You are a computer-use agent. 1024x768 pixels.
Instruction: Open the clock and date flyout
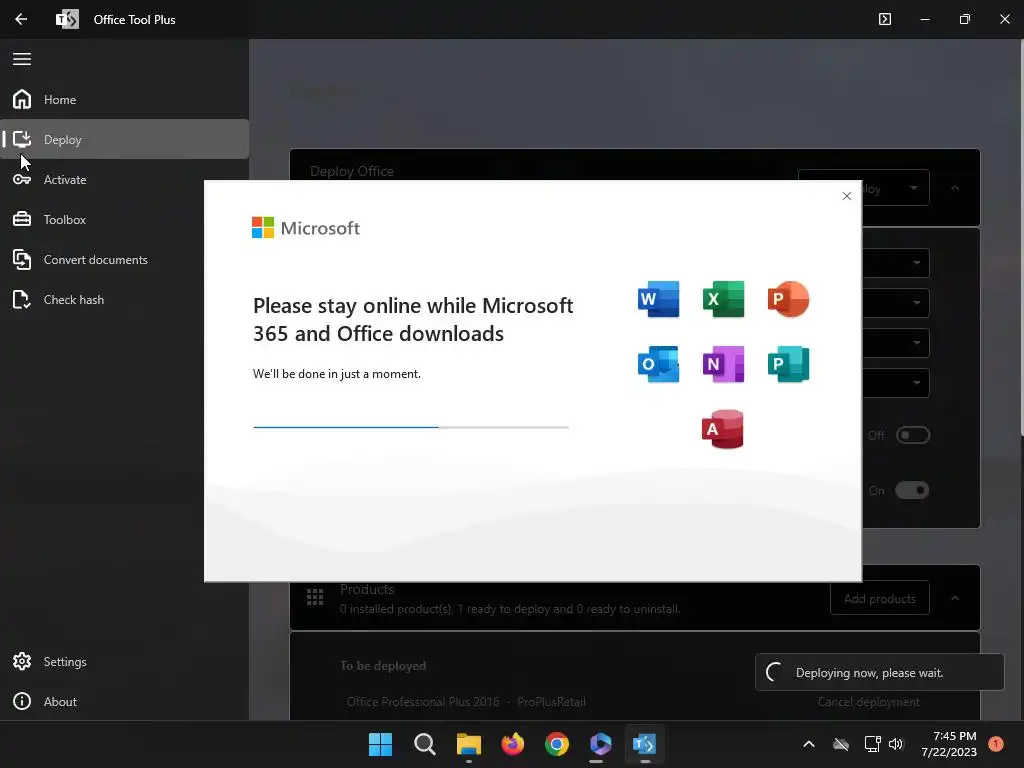tap(949, 744)
